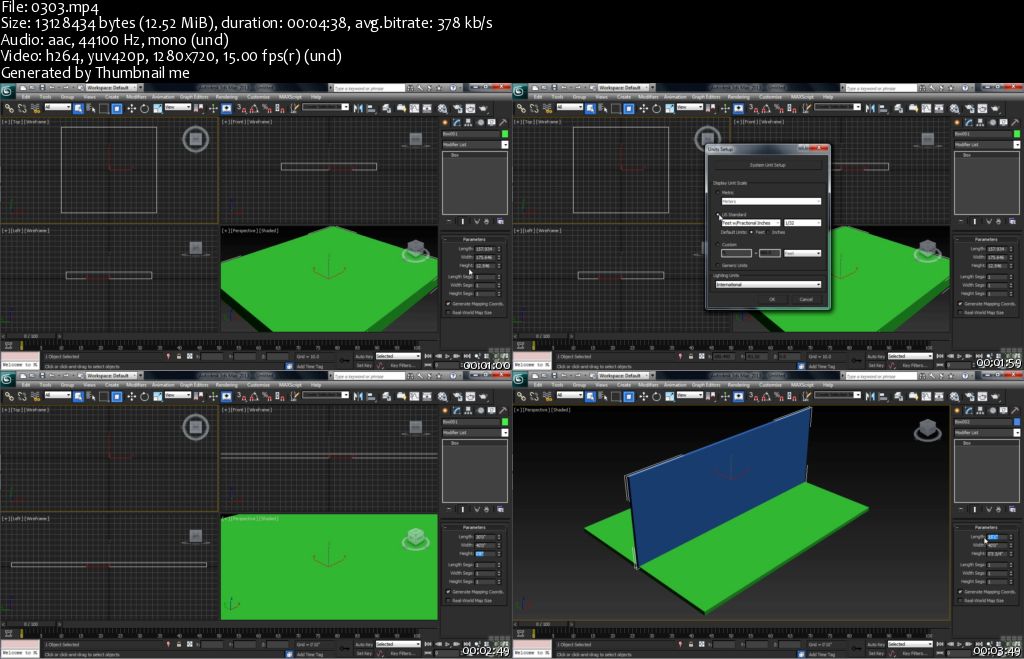Toggle Percent Snap icon in 00:02:49 frame

(267, 396)
